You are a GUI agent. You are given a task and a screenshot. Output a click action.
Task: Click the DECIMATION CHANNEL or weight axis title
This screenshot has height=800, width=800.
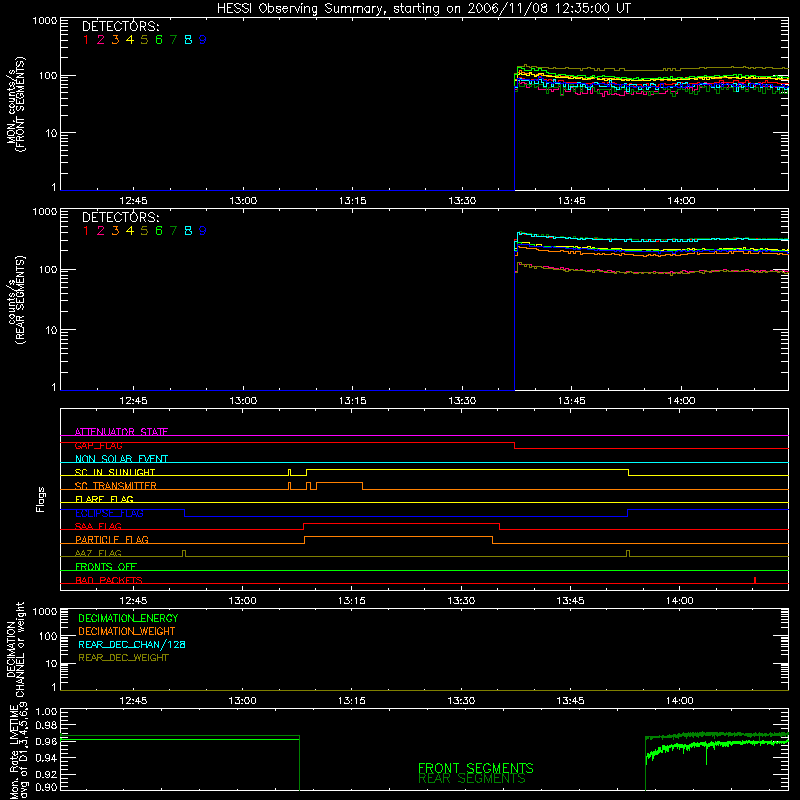[x=15, y=649]
